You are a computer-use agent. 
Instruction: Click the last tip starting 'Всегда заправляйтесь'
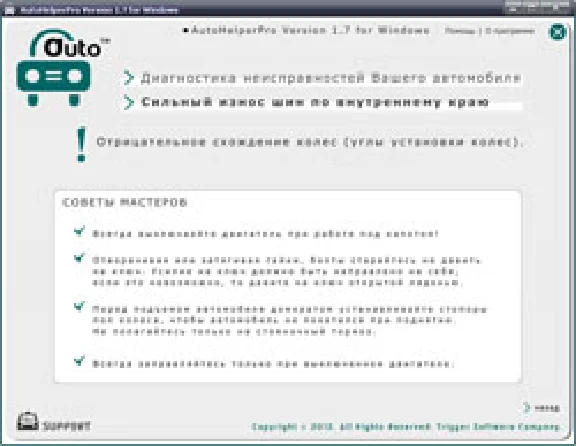pos(273,364)
